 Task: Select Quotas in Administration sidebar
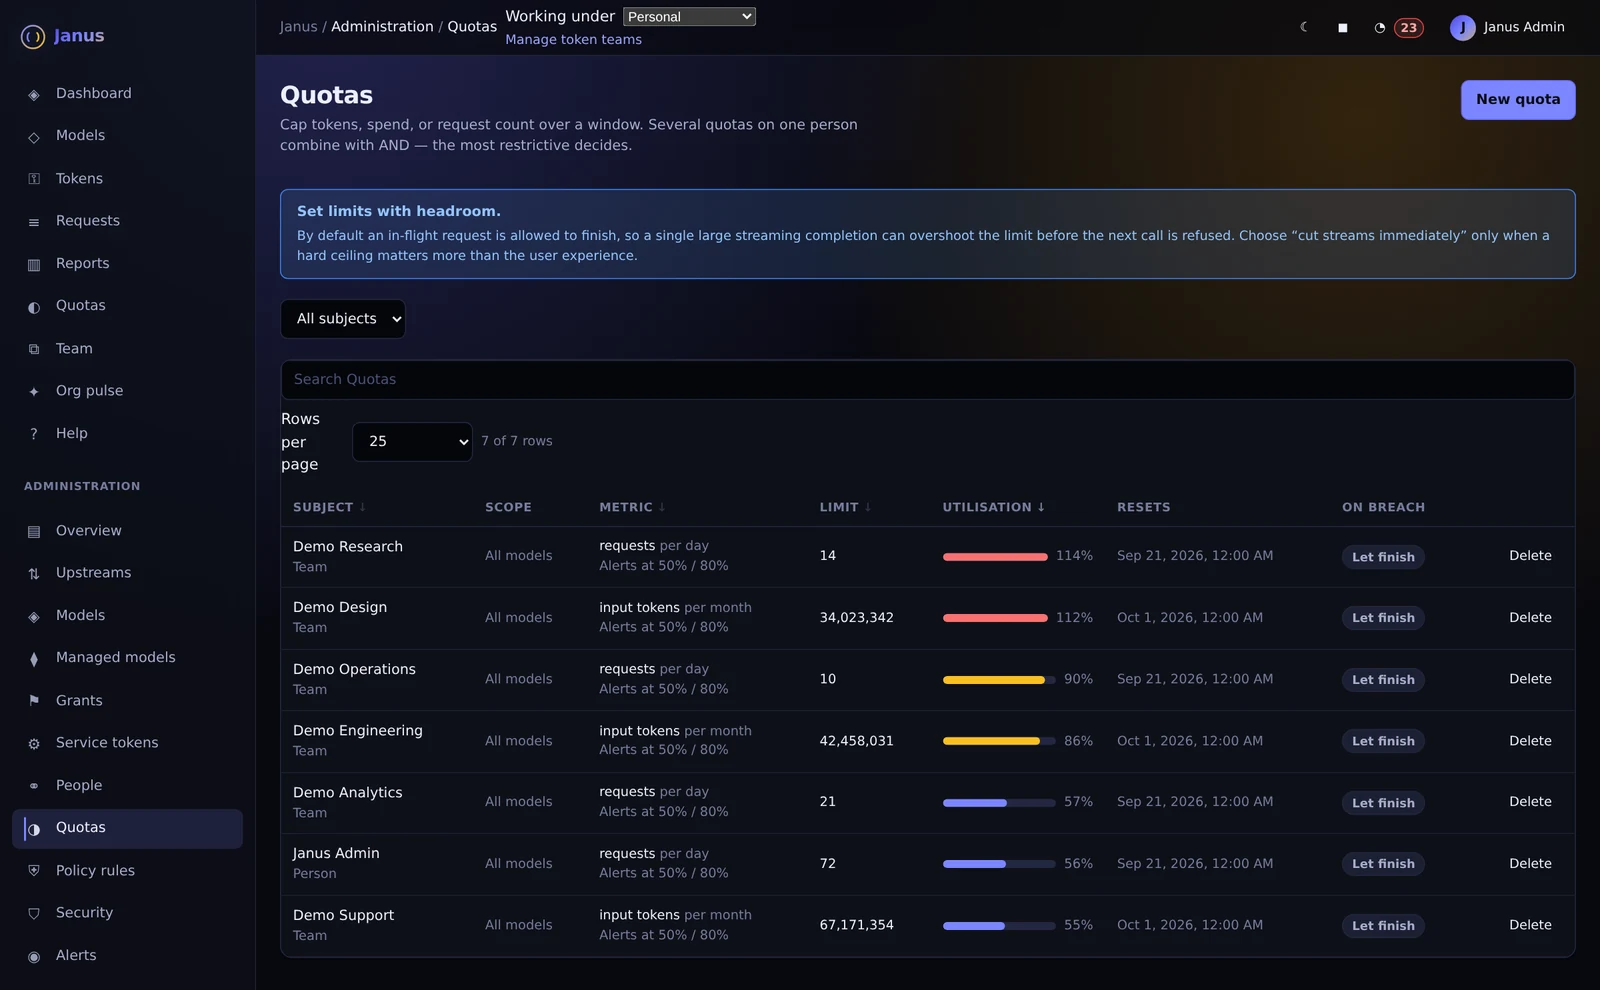pyautogui.click(x=127, y=828)
